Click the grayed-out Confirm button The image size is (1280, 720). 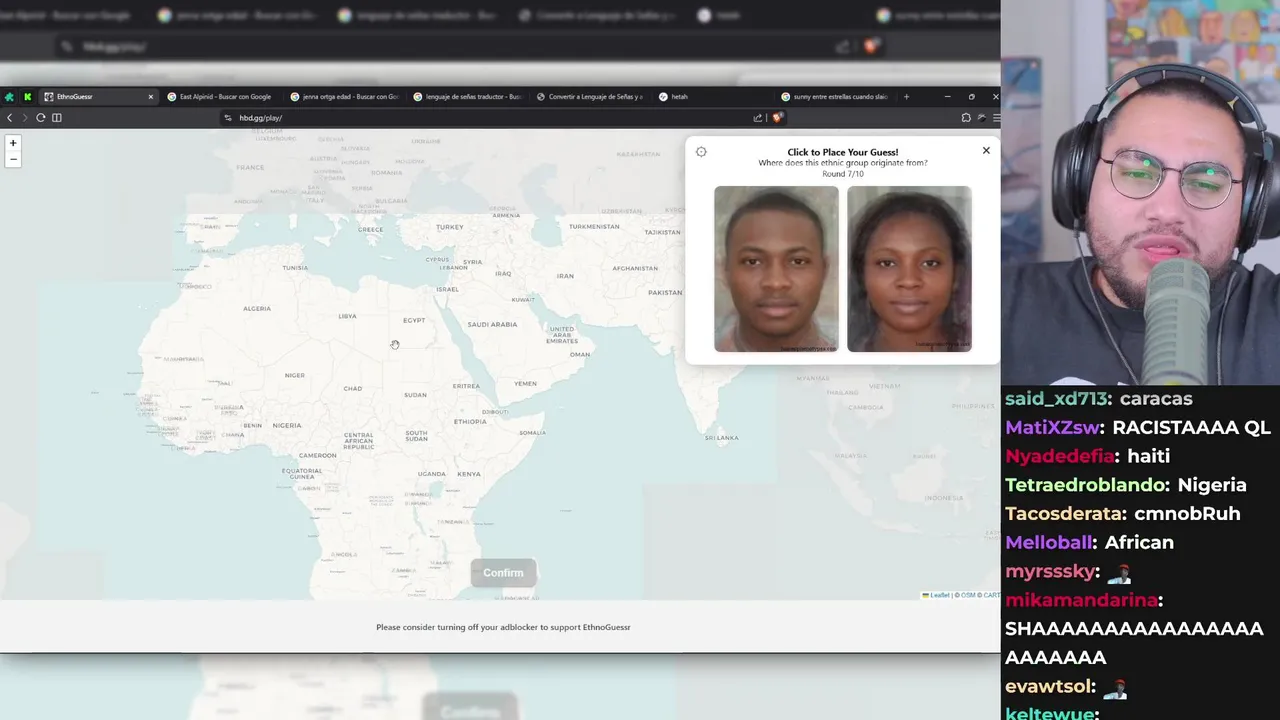tap(503, 573)
